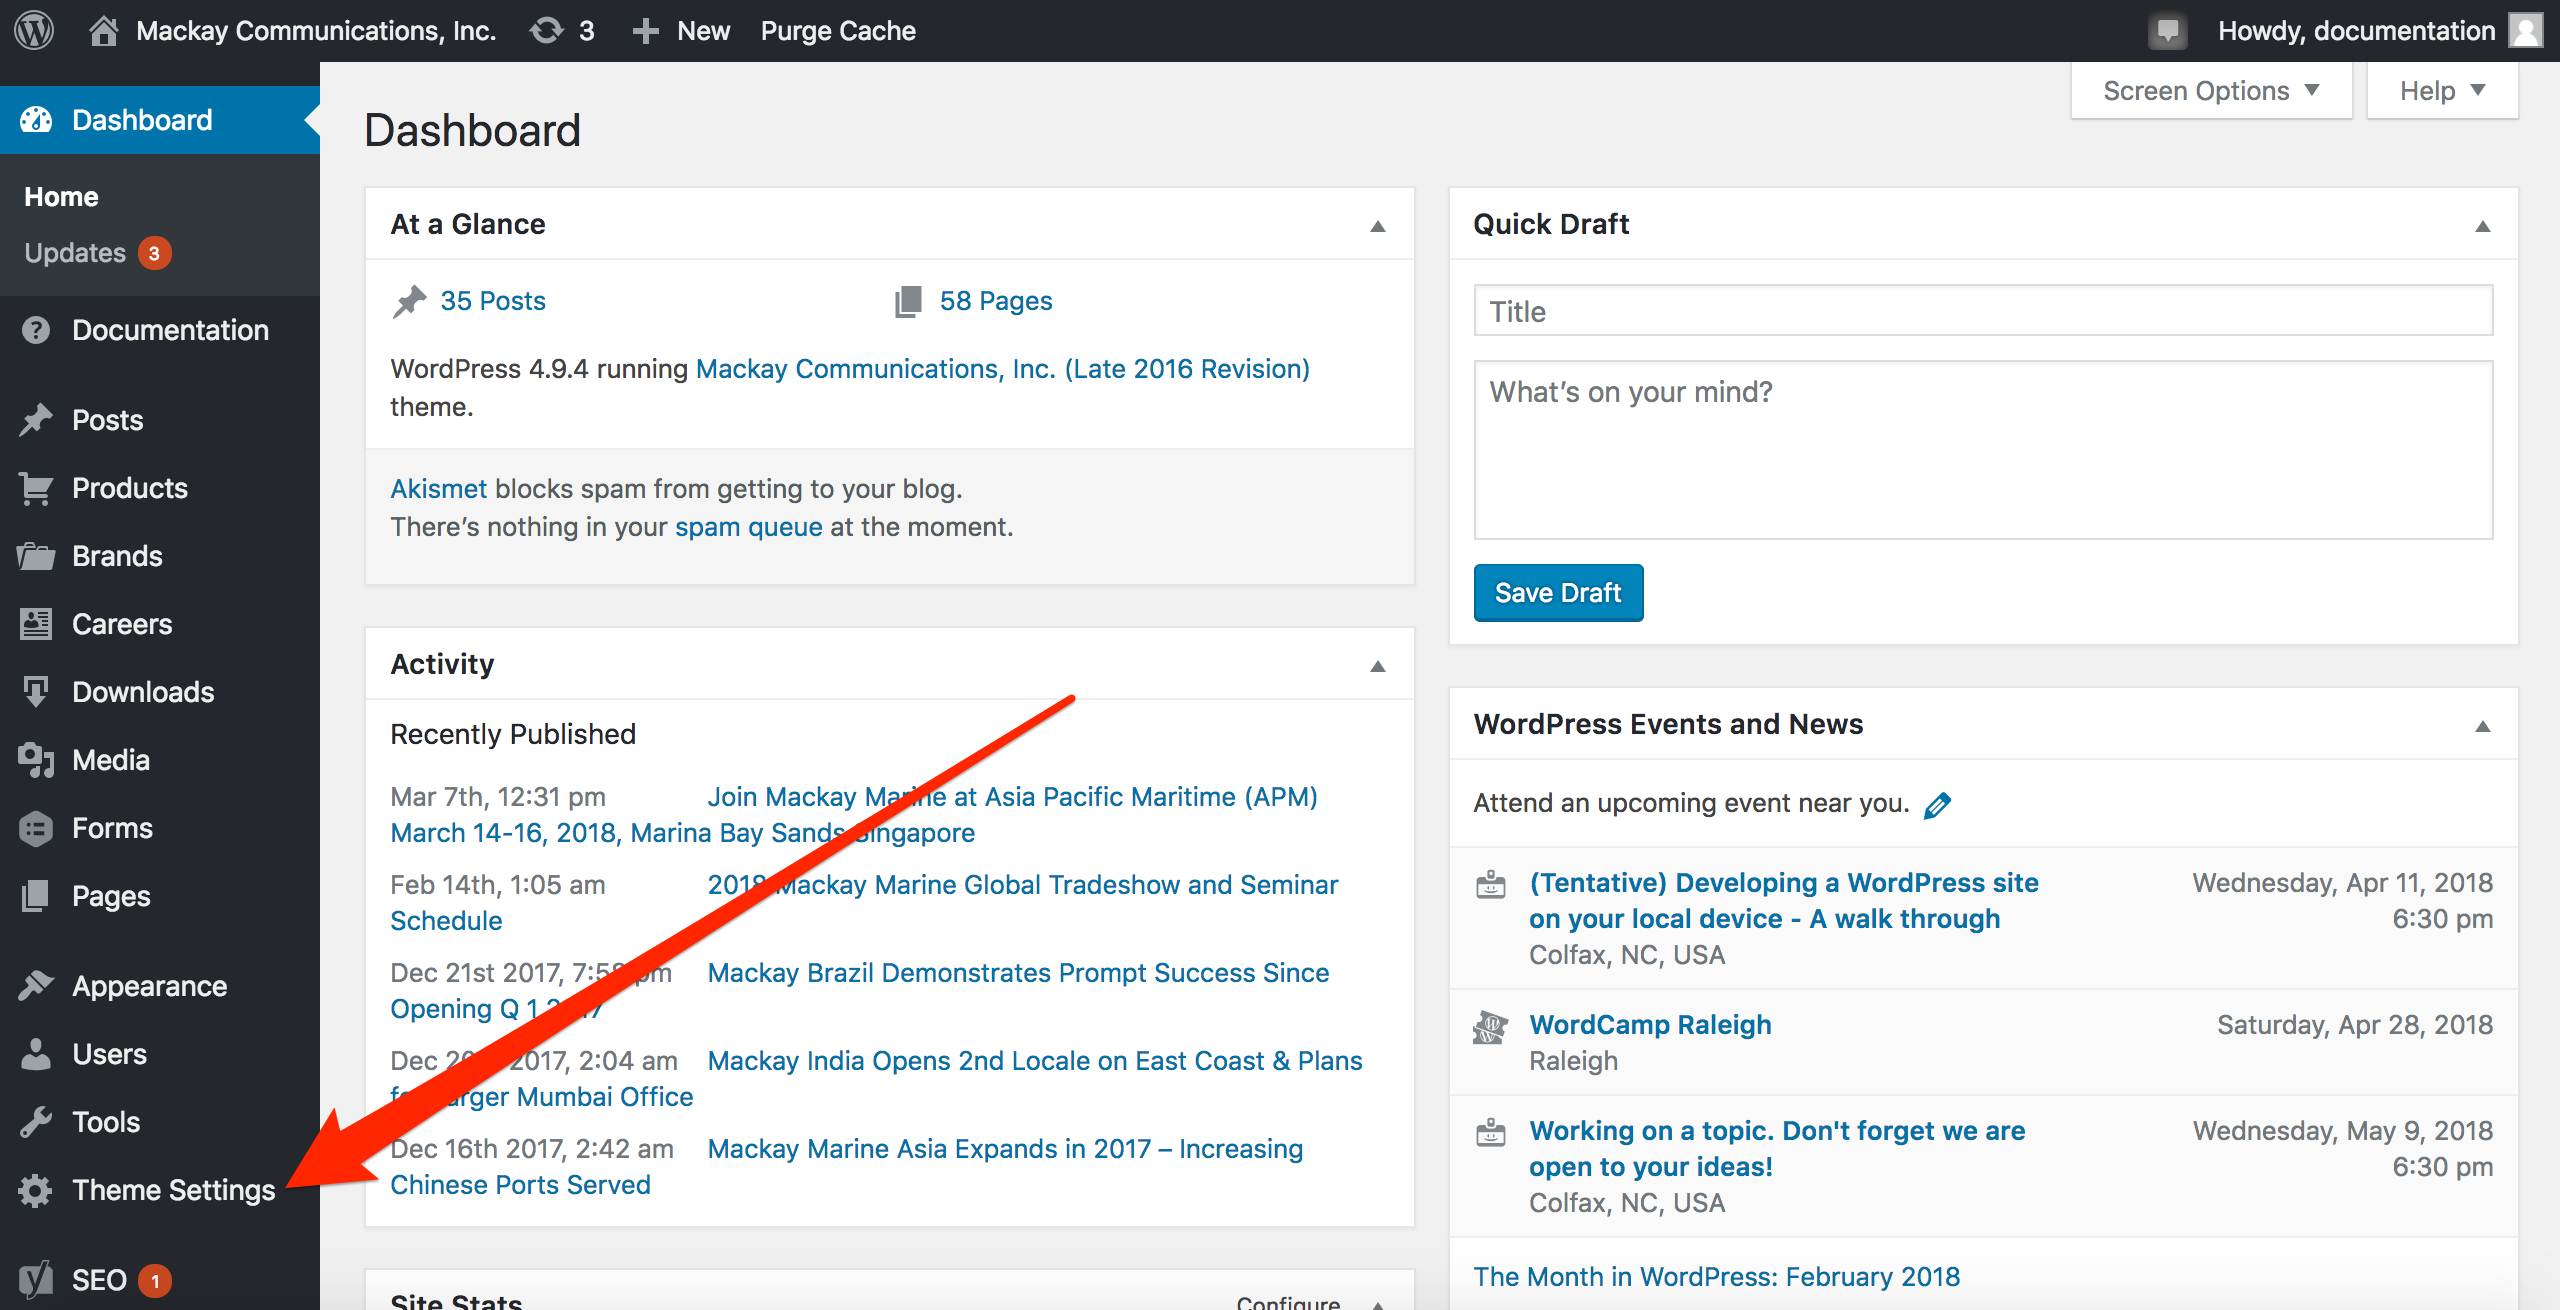Click the Posts pushpin icon in sidebar
This screenshot has width=2560, height=1310.
pyautogui.click(x=36, y=420)
